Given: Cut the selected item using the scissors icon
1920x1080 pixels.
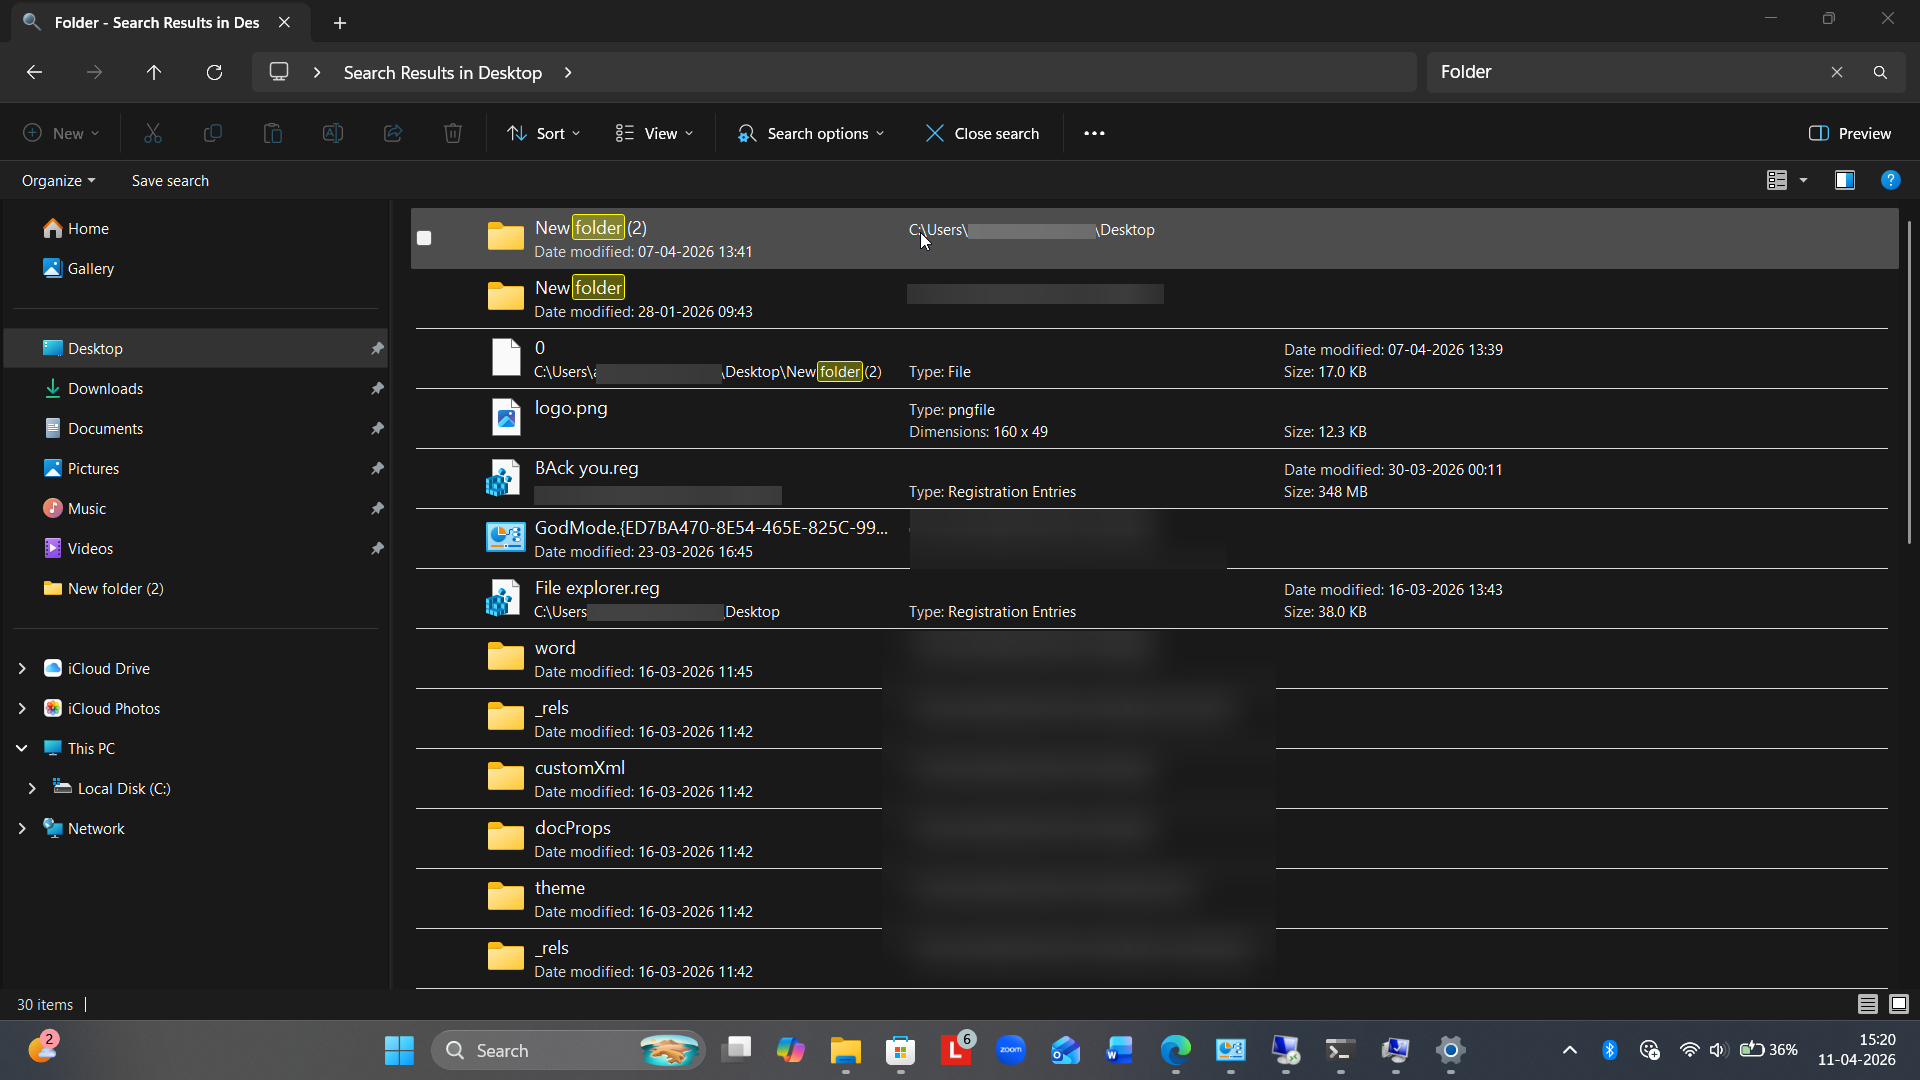Looking at the screenshot, I should (152, 133).
